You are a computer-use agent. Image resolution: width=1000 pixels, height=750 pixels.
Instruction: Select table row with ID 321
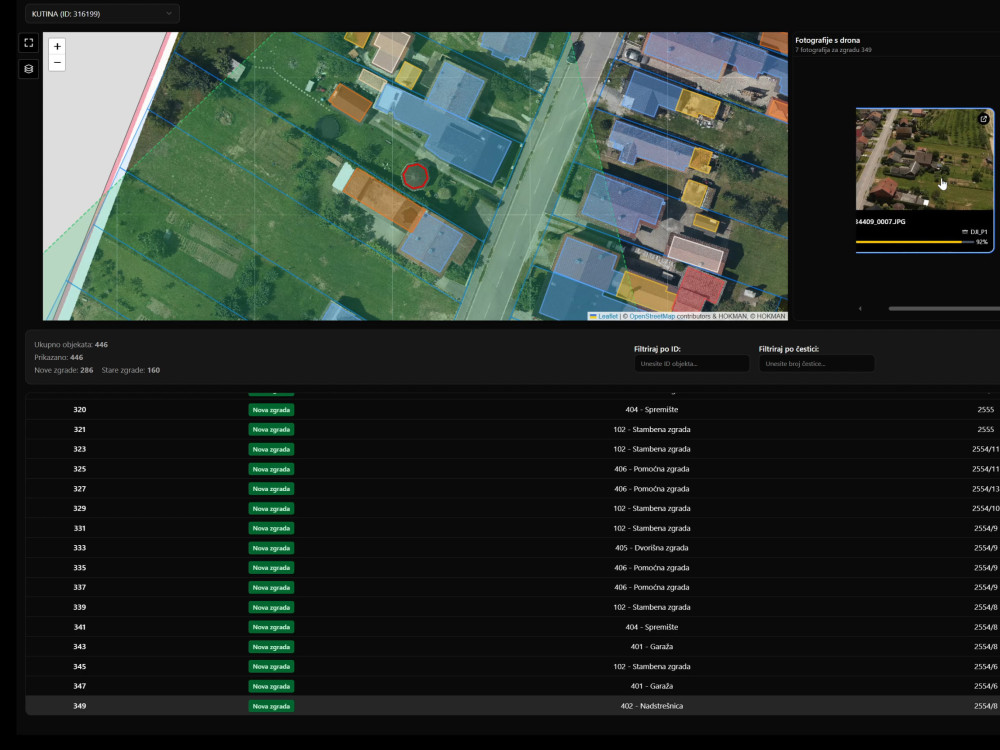point(513,429)
